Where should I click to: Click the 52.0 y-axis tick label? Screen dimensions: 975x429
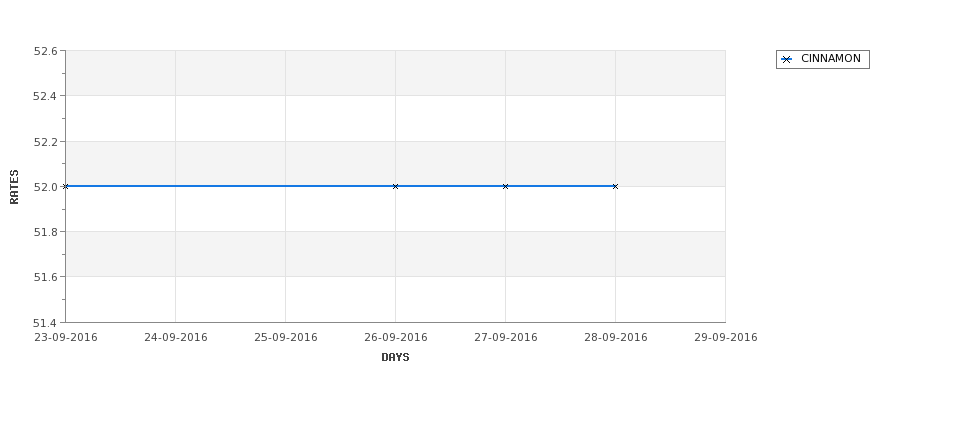click(45, 187)
